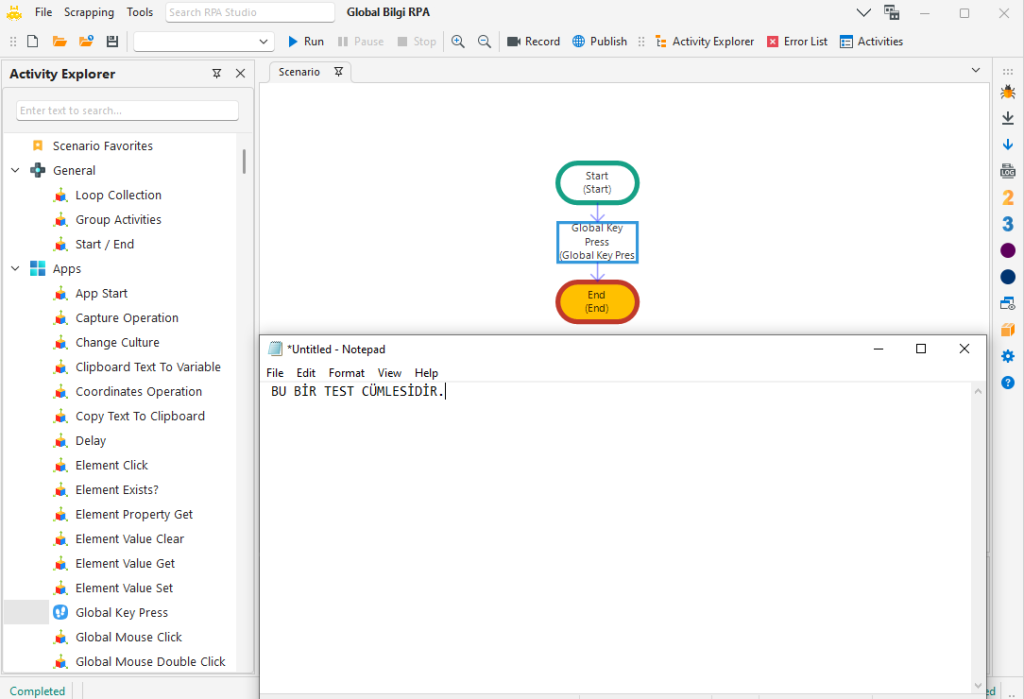Click the Publish button
This screenshot has height=699, width=1024.
tap(600, 42)
